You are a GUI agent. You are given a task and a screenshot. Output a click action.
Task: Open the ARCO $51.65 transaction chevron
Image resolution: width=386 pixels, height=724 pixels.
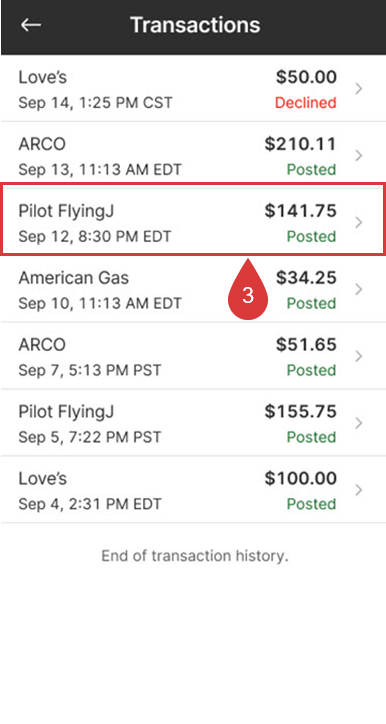(x=359, y=356)
